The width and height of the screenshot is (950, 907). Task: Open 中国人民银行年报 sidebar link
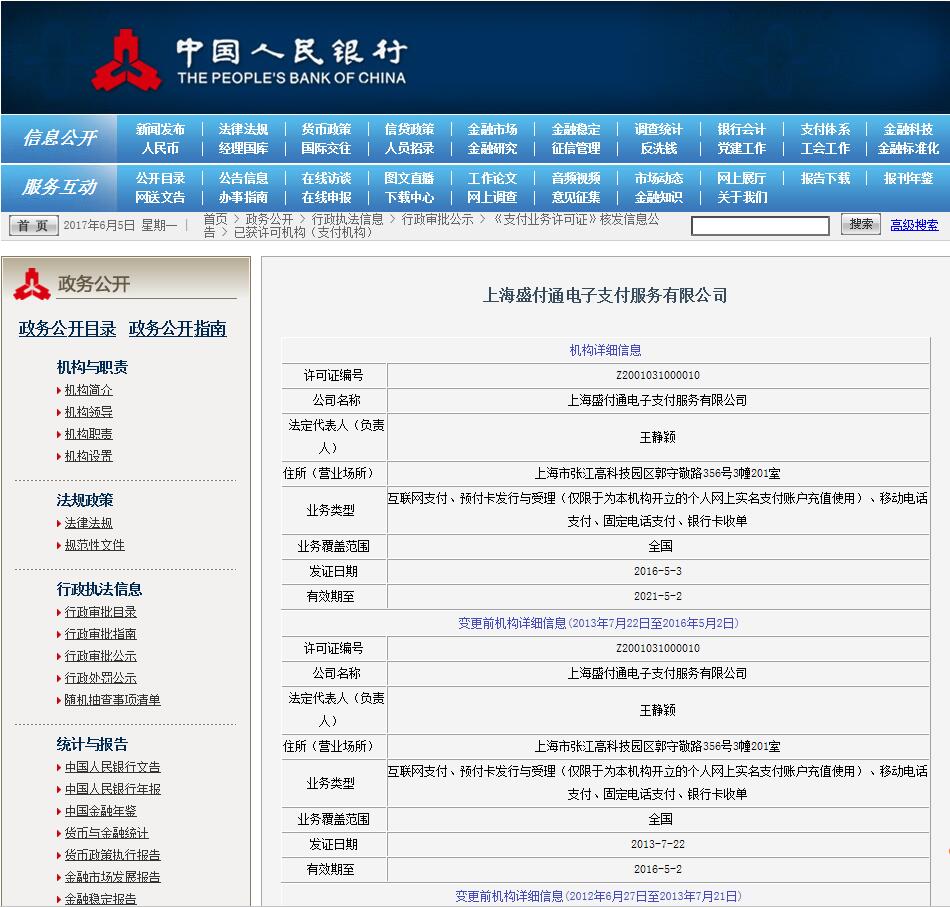click(x=113, y=789)
